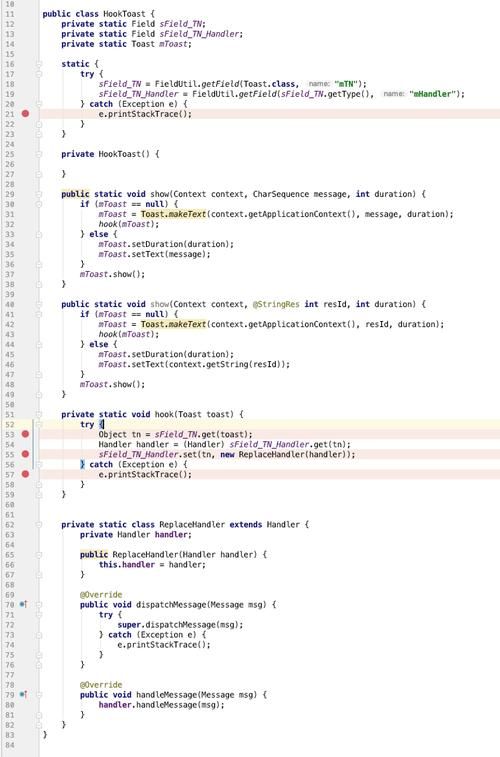Remove the breakpoint on line 21
Viewport: 500px width, 757px height.
pos(25,113)
